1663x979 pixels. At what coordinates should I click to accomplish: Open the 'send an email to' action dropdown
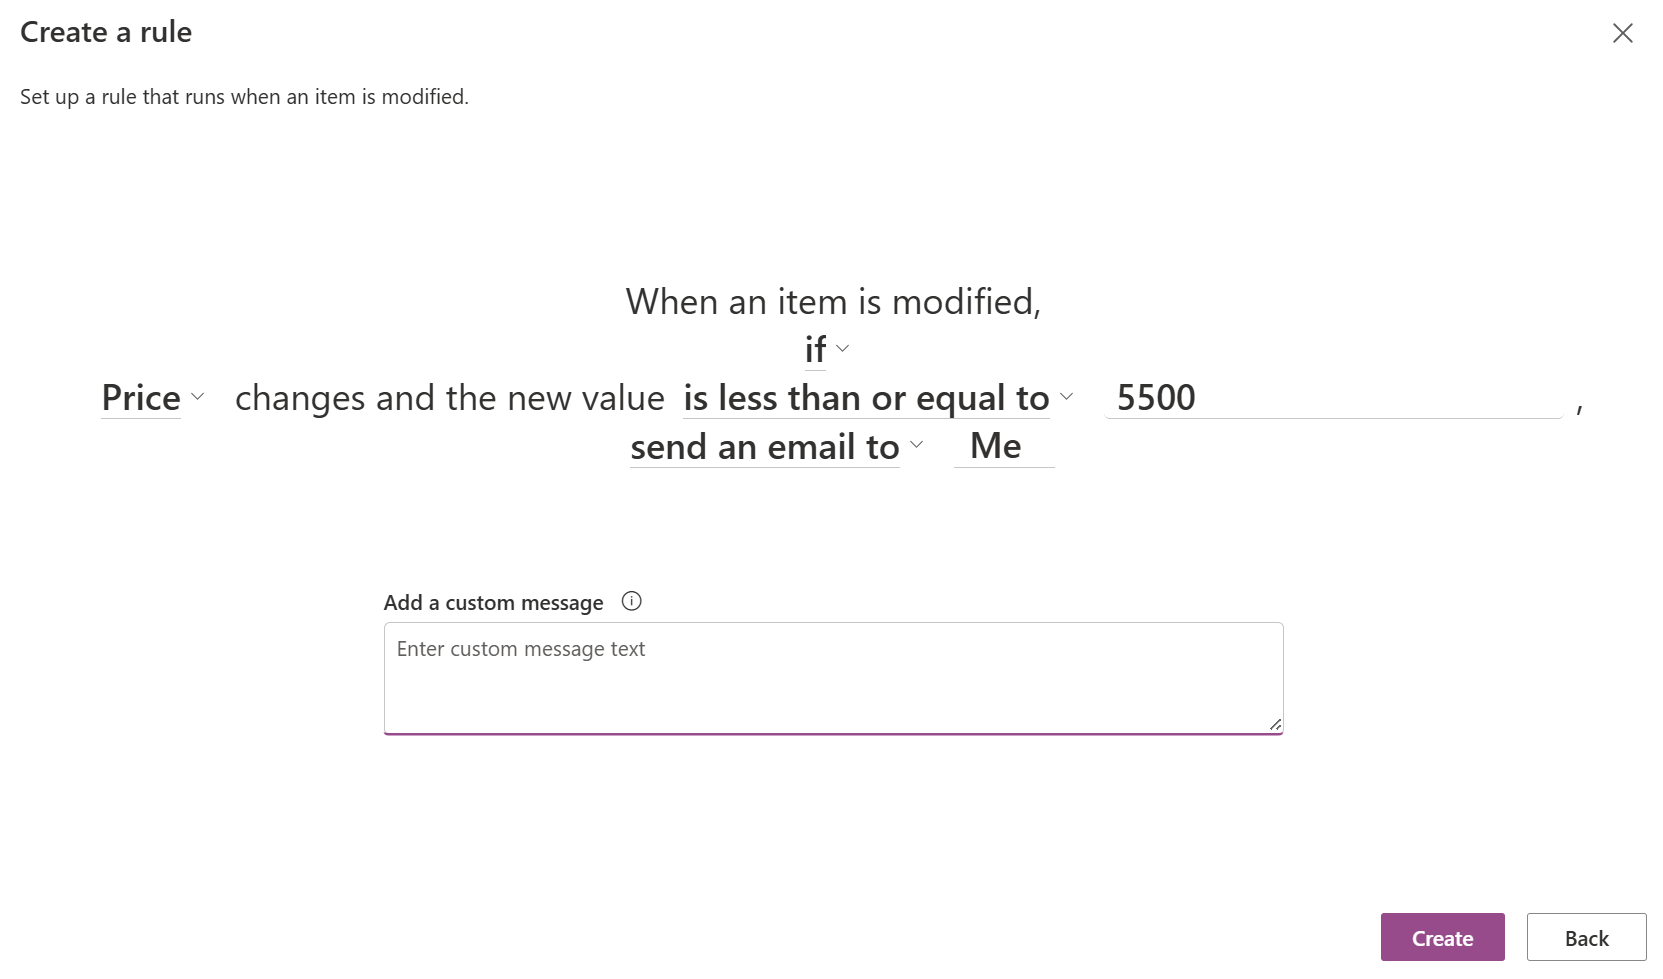click(765, 447)
